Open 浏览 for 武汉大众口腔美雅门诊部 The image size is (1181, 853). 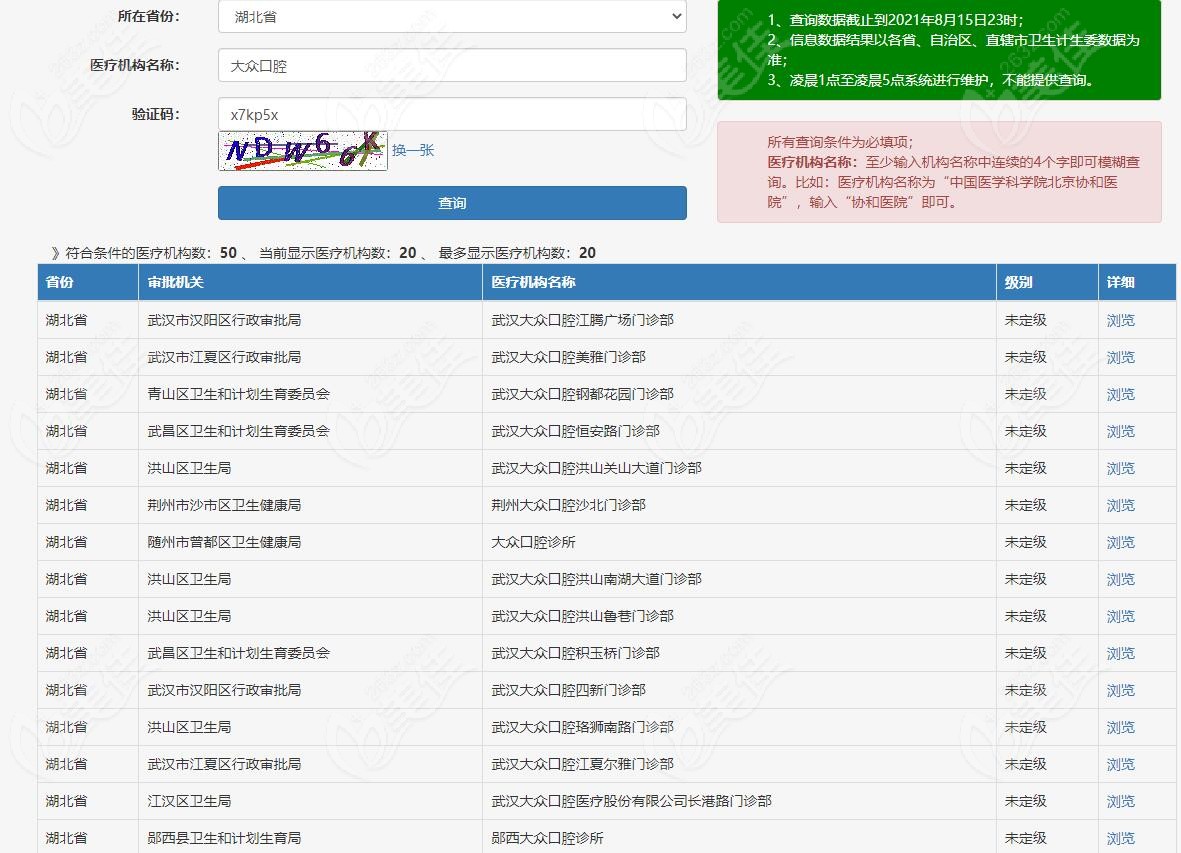pos(1120,358)
